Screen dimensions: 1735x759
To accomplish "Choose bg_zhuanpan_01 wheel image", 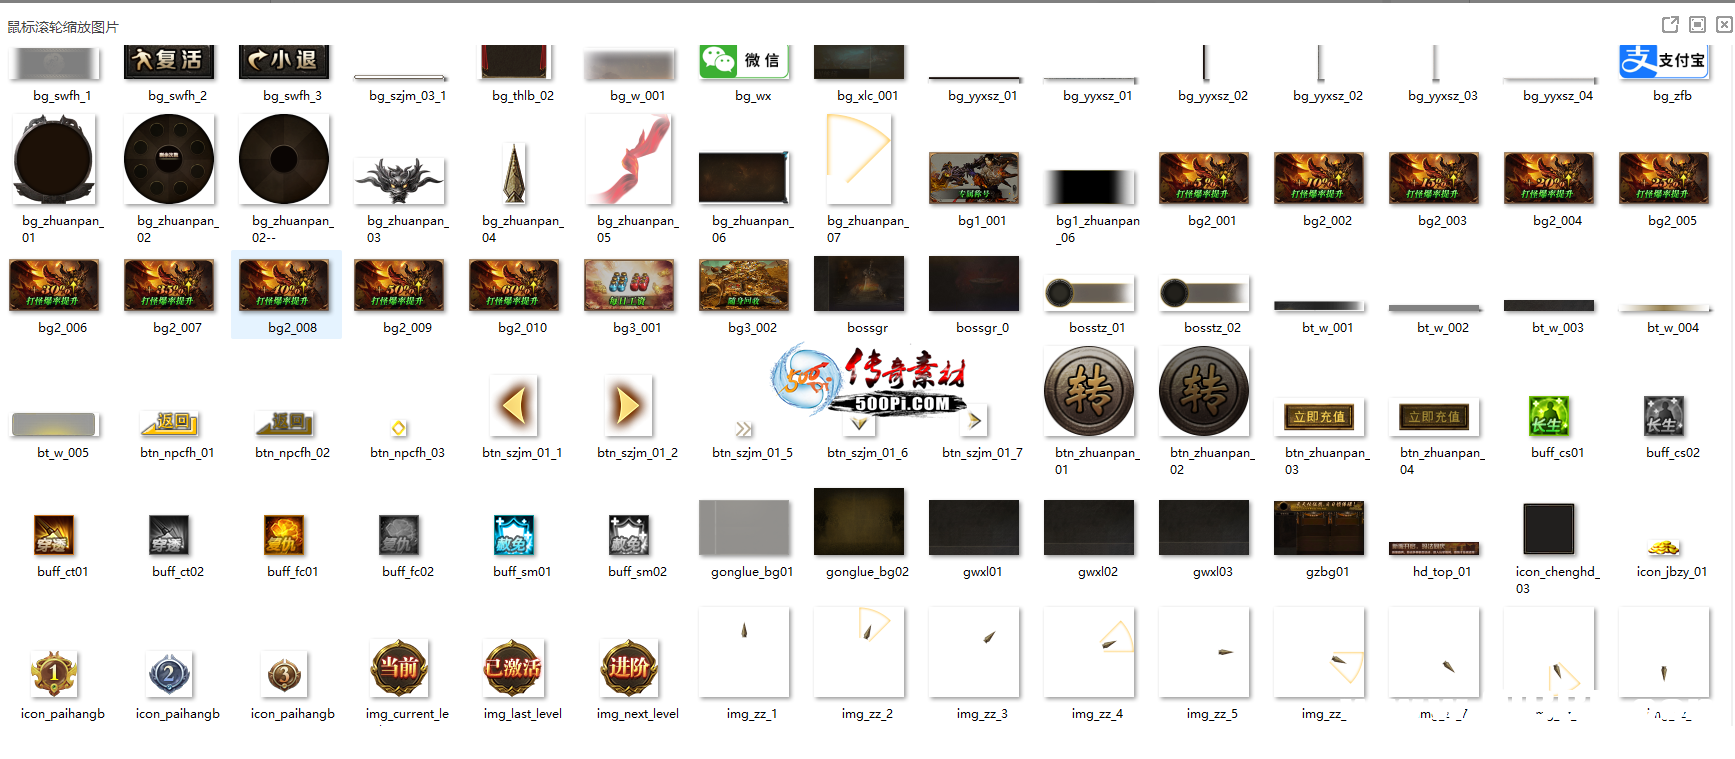I will click(x=54, y=159).
